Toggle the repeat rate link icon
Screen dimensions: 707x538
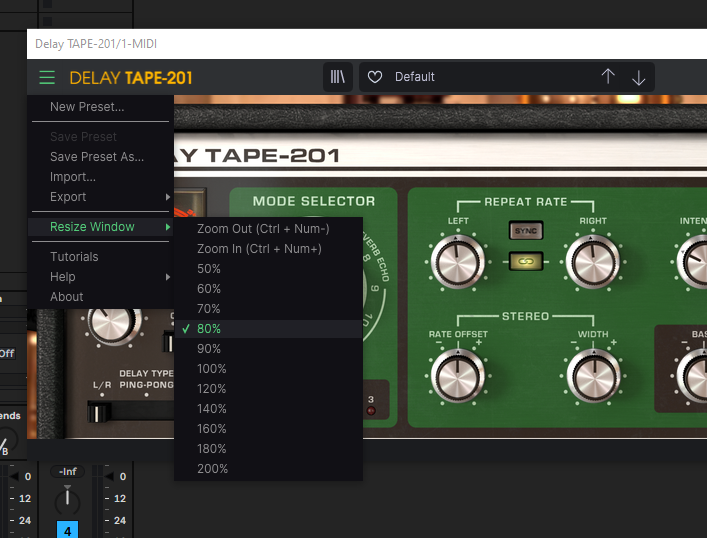(520, 261)
